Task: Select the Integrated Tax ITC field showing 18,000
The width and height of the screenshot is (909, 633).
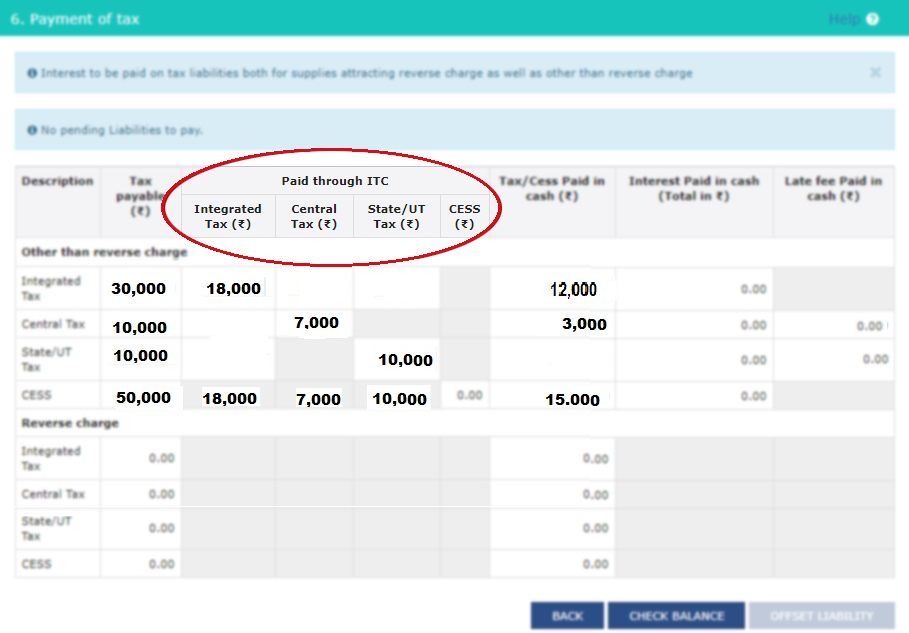Action: (227, 288)
